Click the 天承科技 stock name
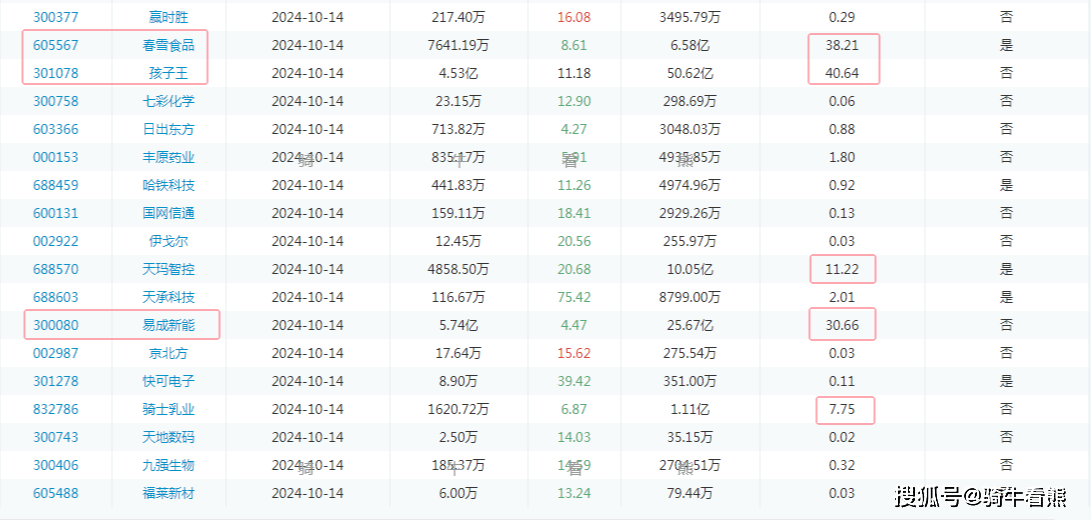 pyautogui.click(x=168, y=297)
